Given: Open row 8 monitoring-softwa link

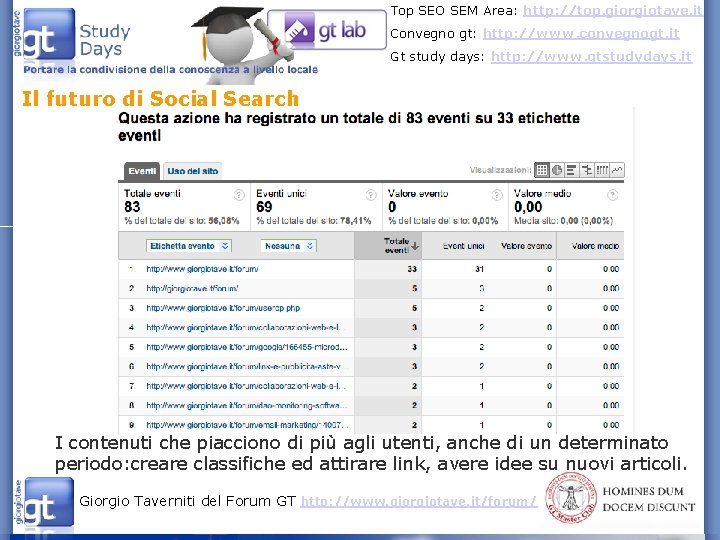Looking at the screenshot, I should click(247, 405).
